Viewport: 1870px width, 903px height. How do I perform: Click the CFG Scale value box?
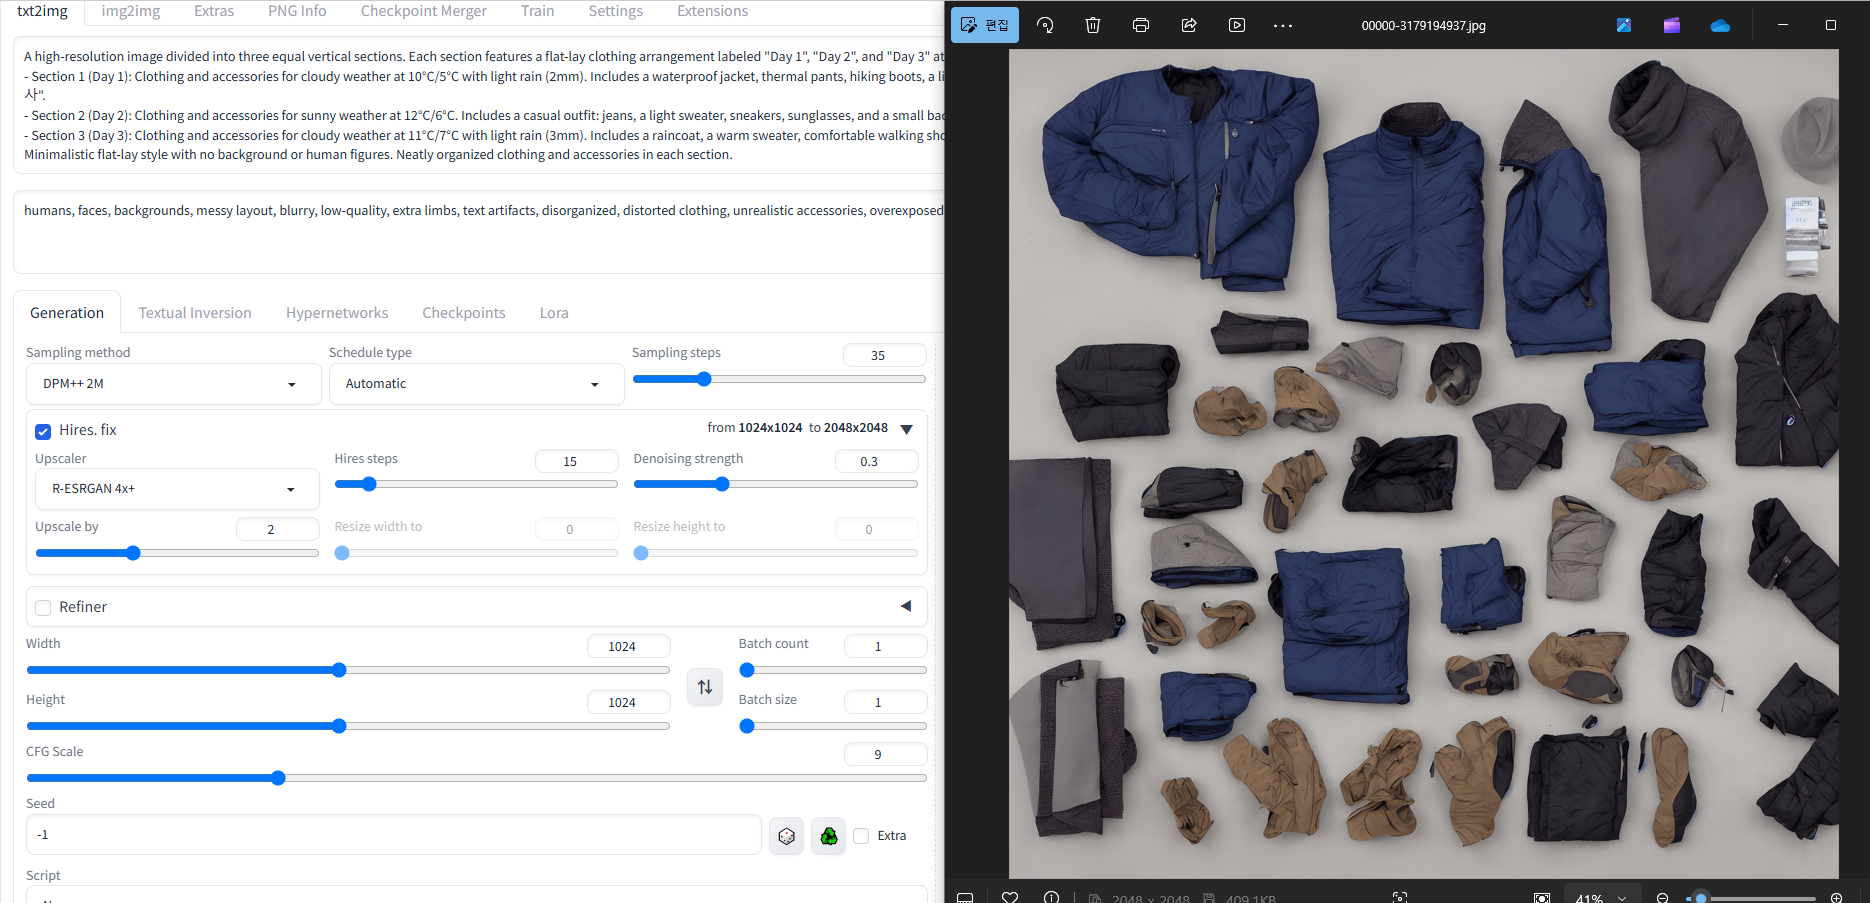(886, 754)
